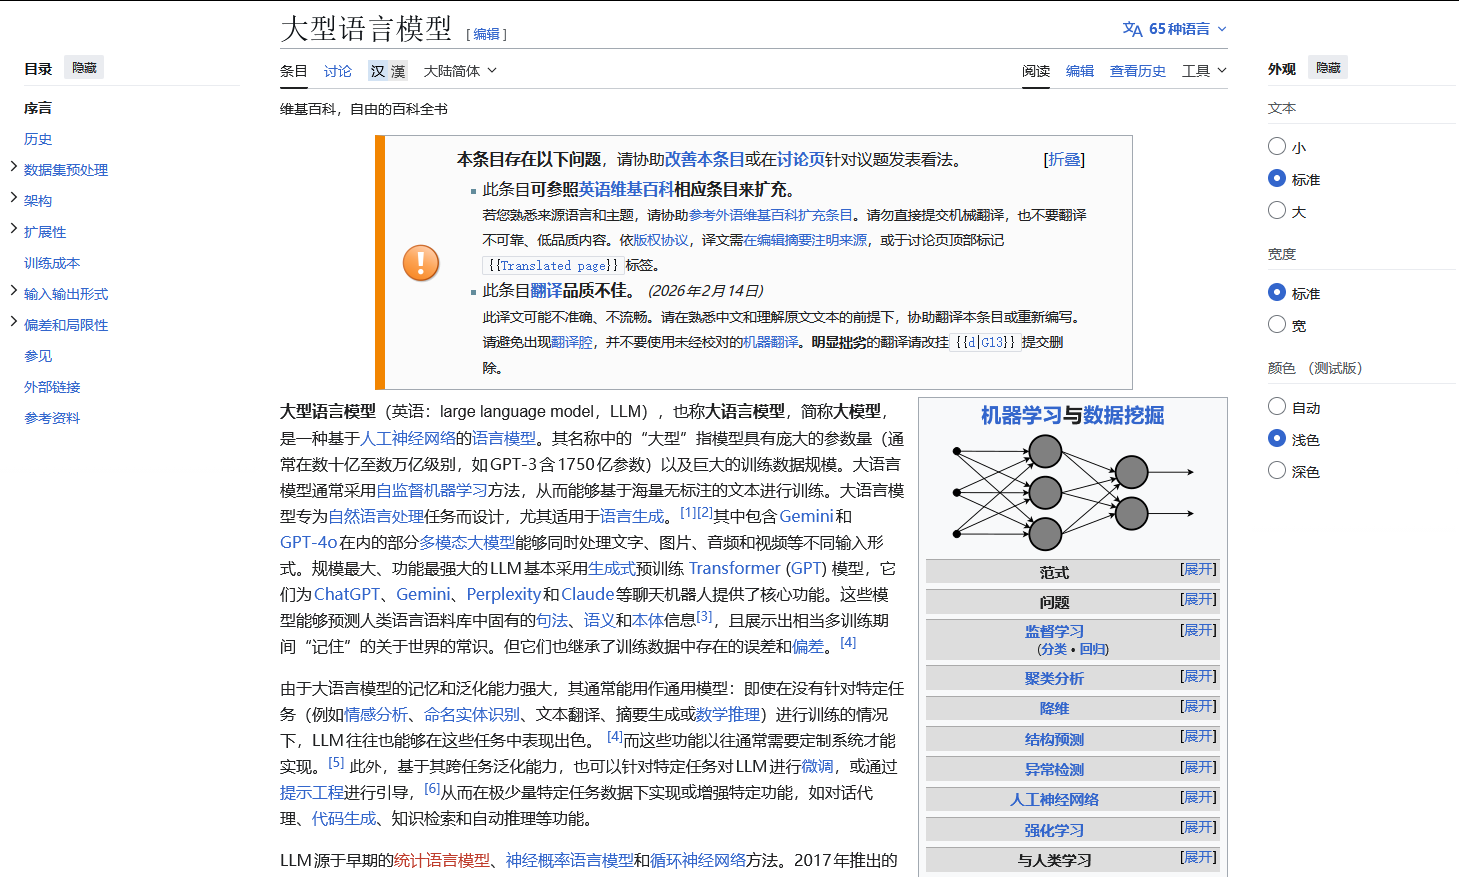Select large text size radio button
1459x877 pixels.
1277,211
